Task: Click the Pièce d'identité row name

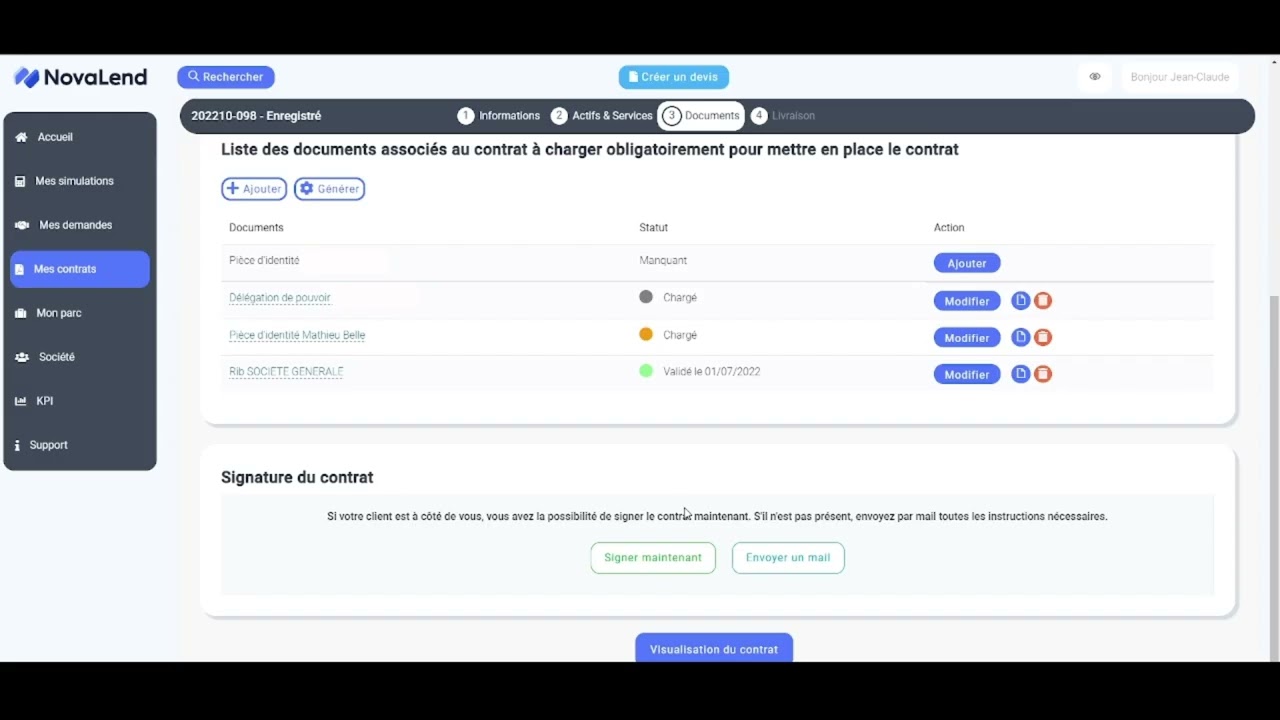Action: point(264,260)
